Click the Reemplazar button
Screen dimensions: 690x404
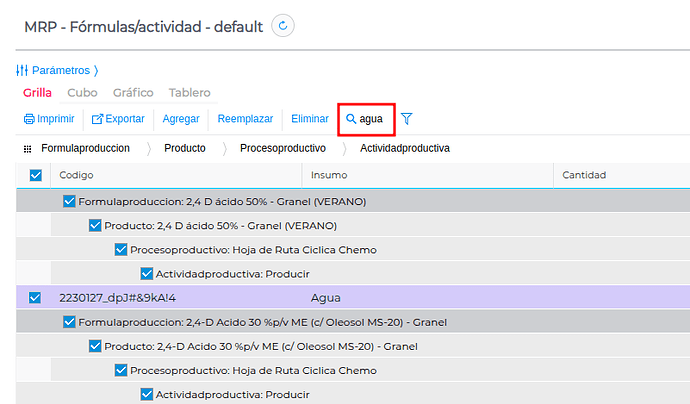pos(245,119)
